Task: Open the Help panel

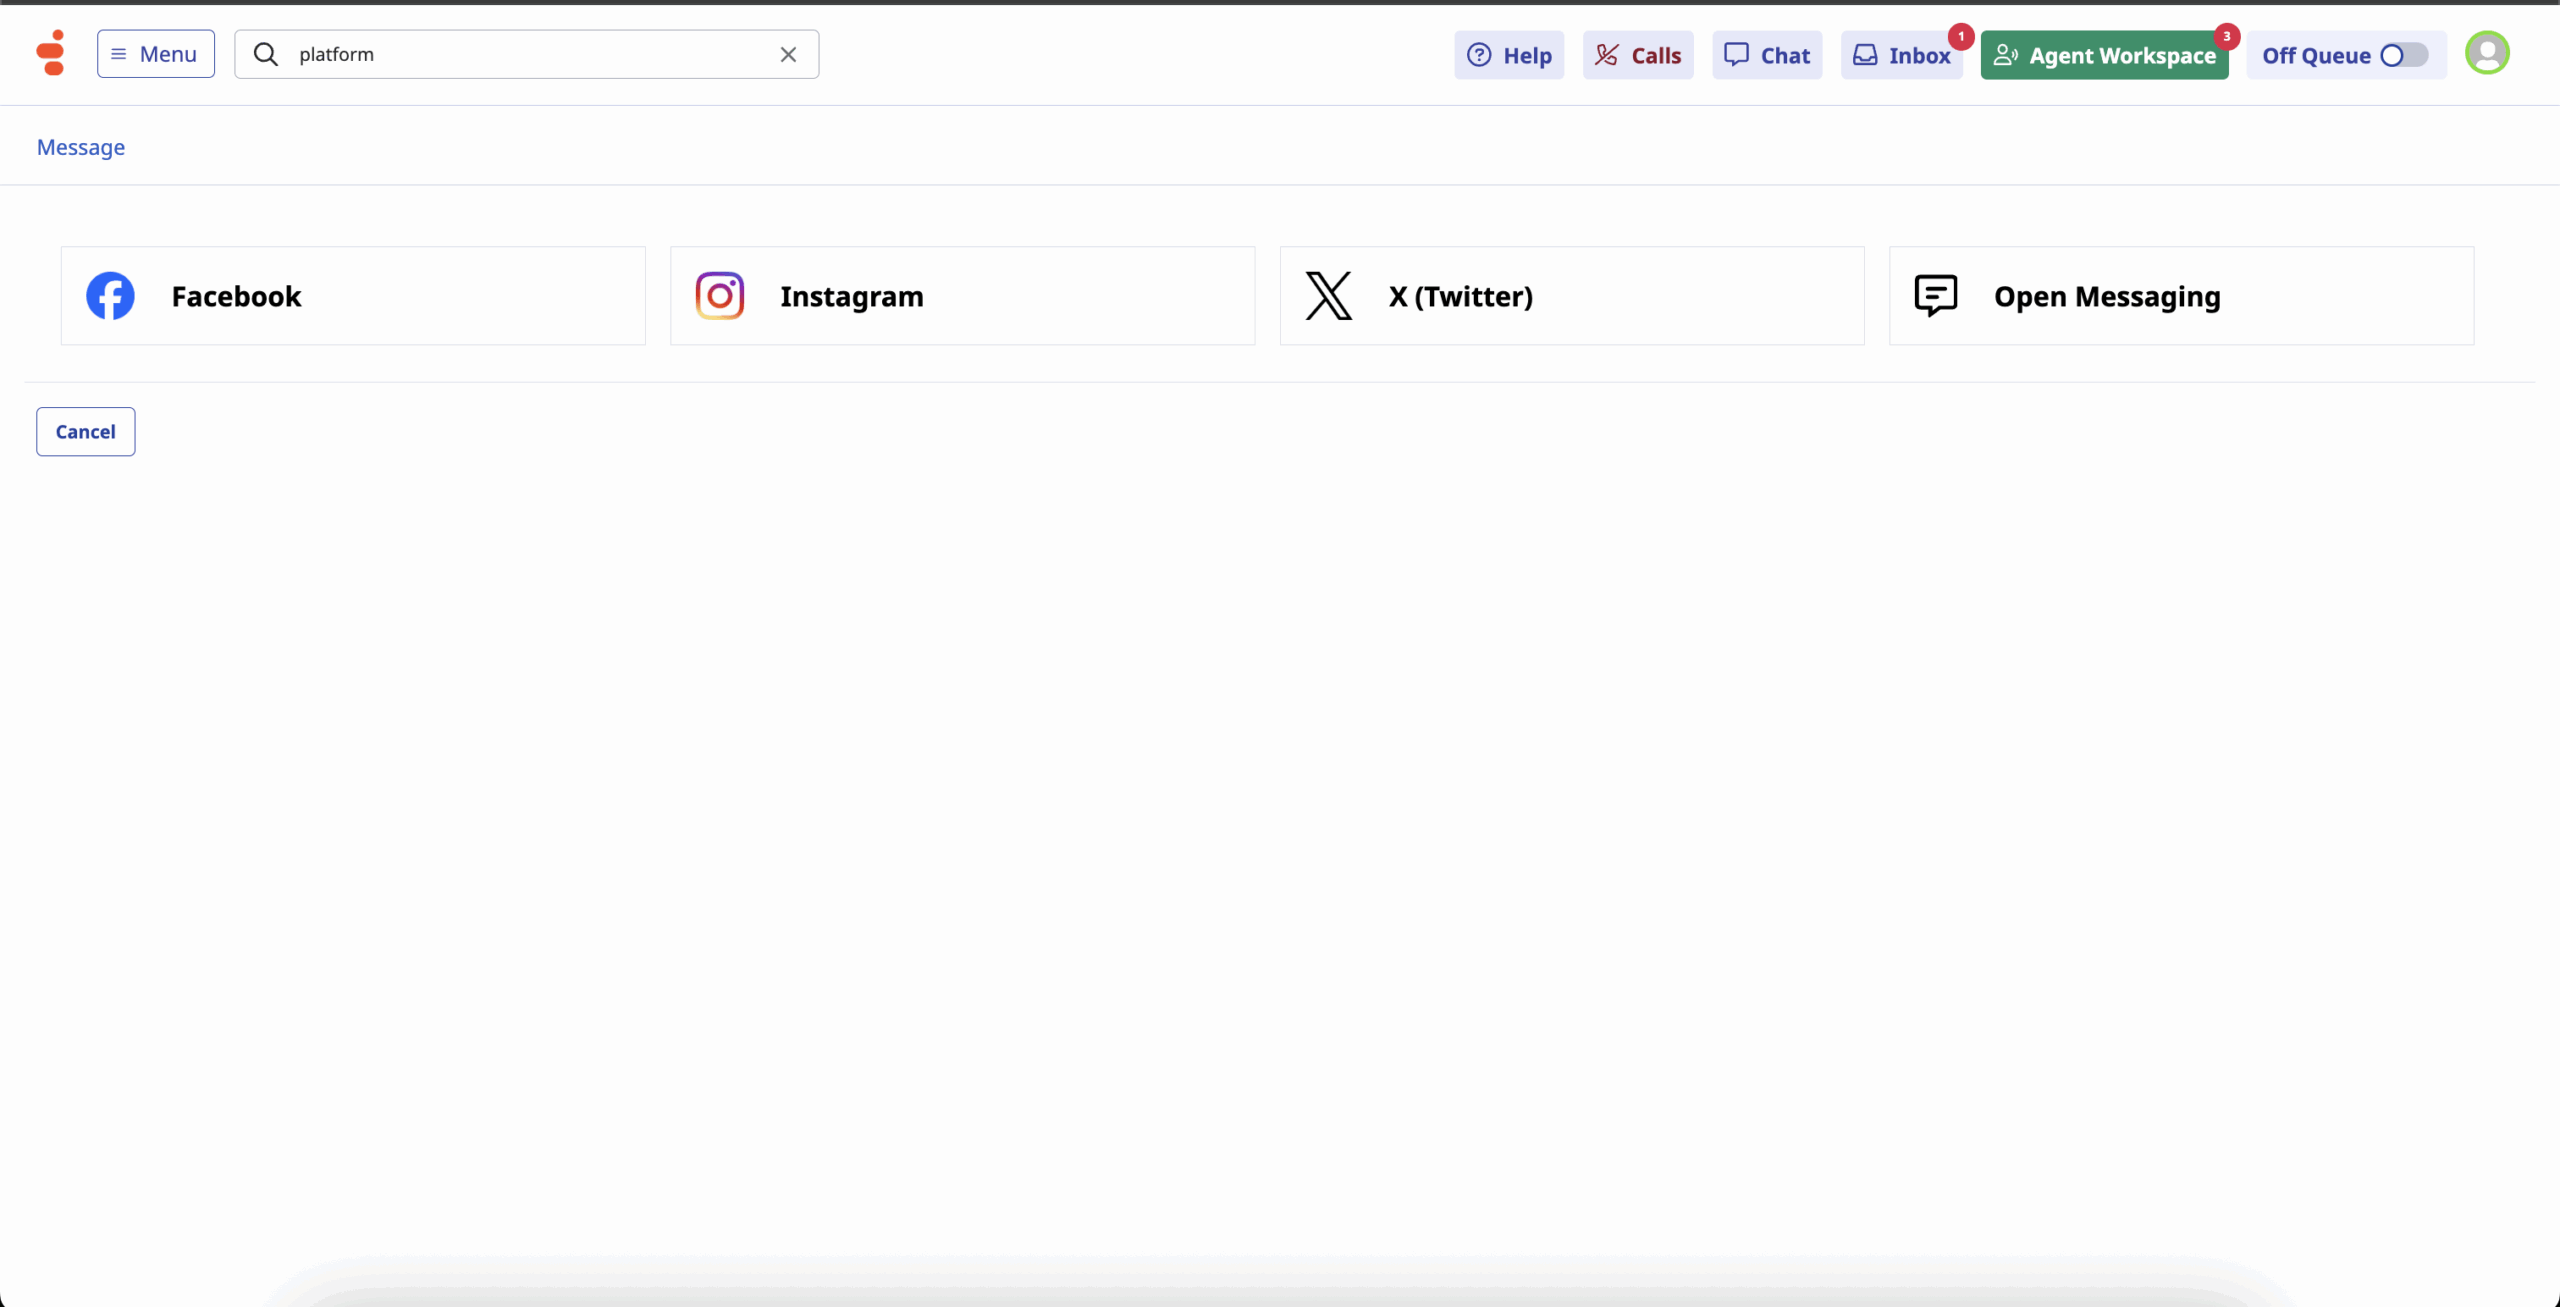Action: pos(1509,55)
